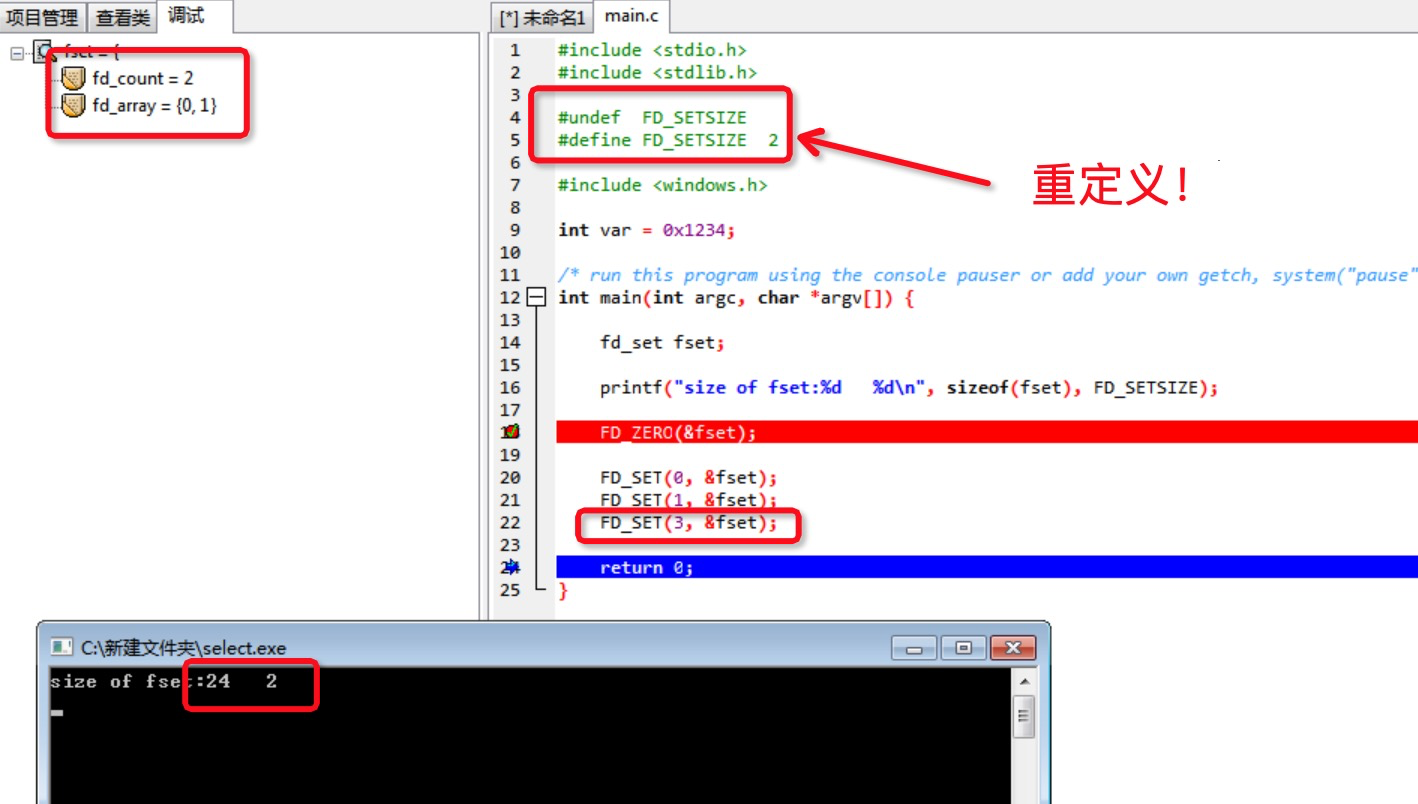The image size is (1418, 804).
Task: Click the printf size of fset line
Action: [909, 387]
